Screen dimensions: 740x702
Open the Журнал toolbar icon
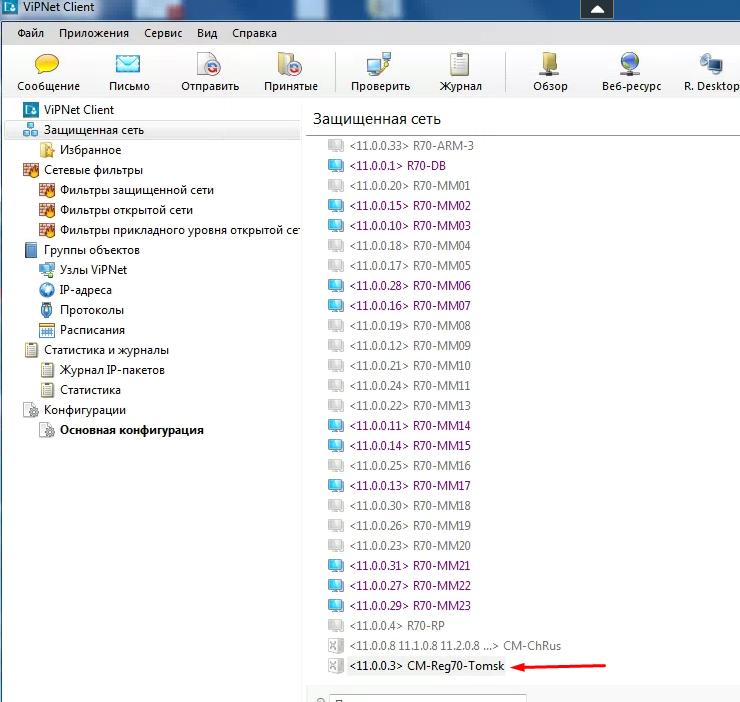click(x=460, y=66)
